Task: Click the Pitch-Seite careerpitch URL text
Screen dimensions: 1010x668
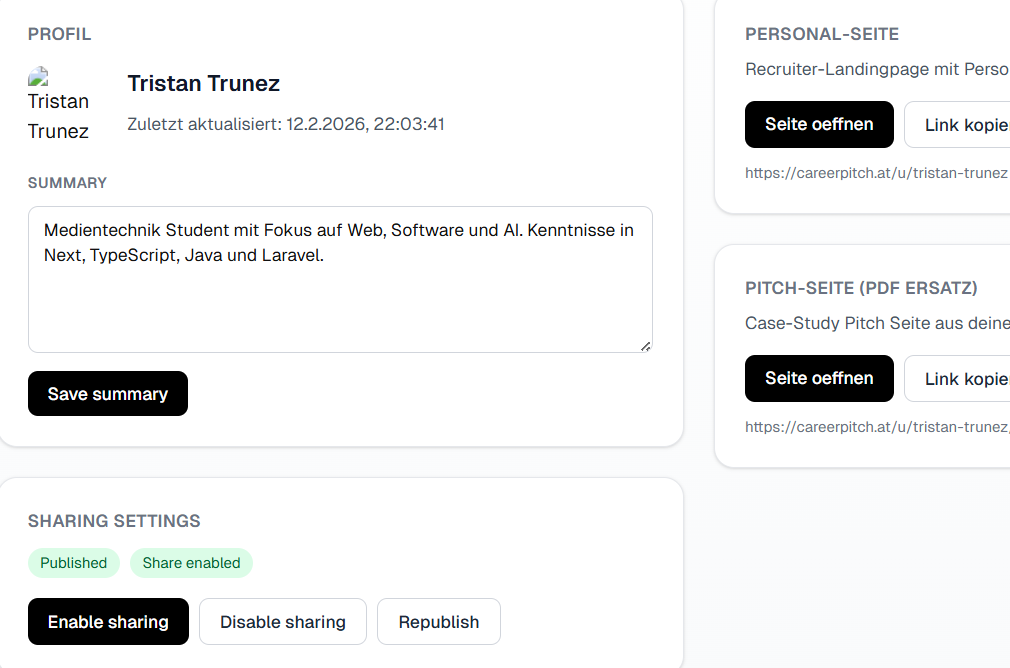Action: point(876,427)
